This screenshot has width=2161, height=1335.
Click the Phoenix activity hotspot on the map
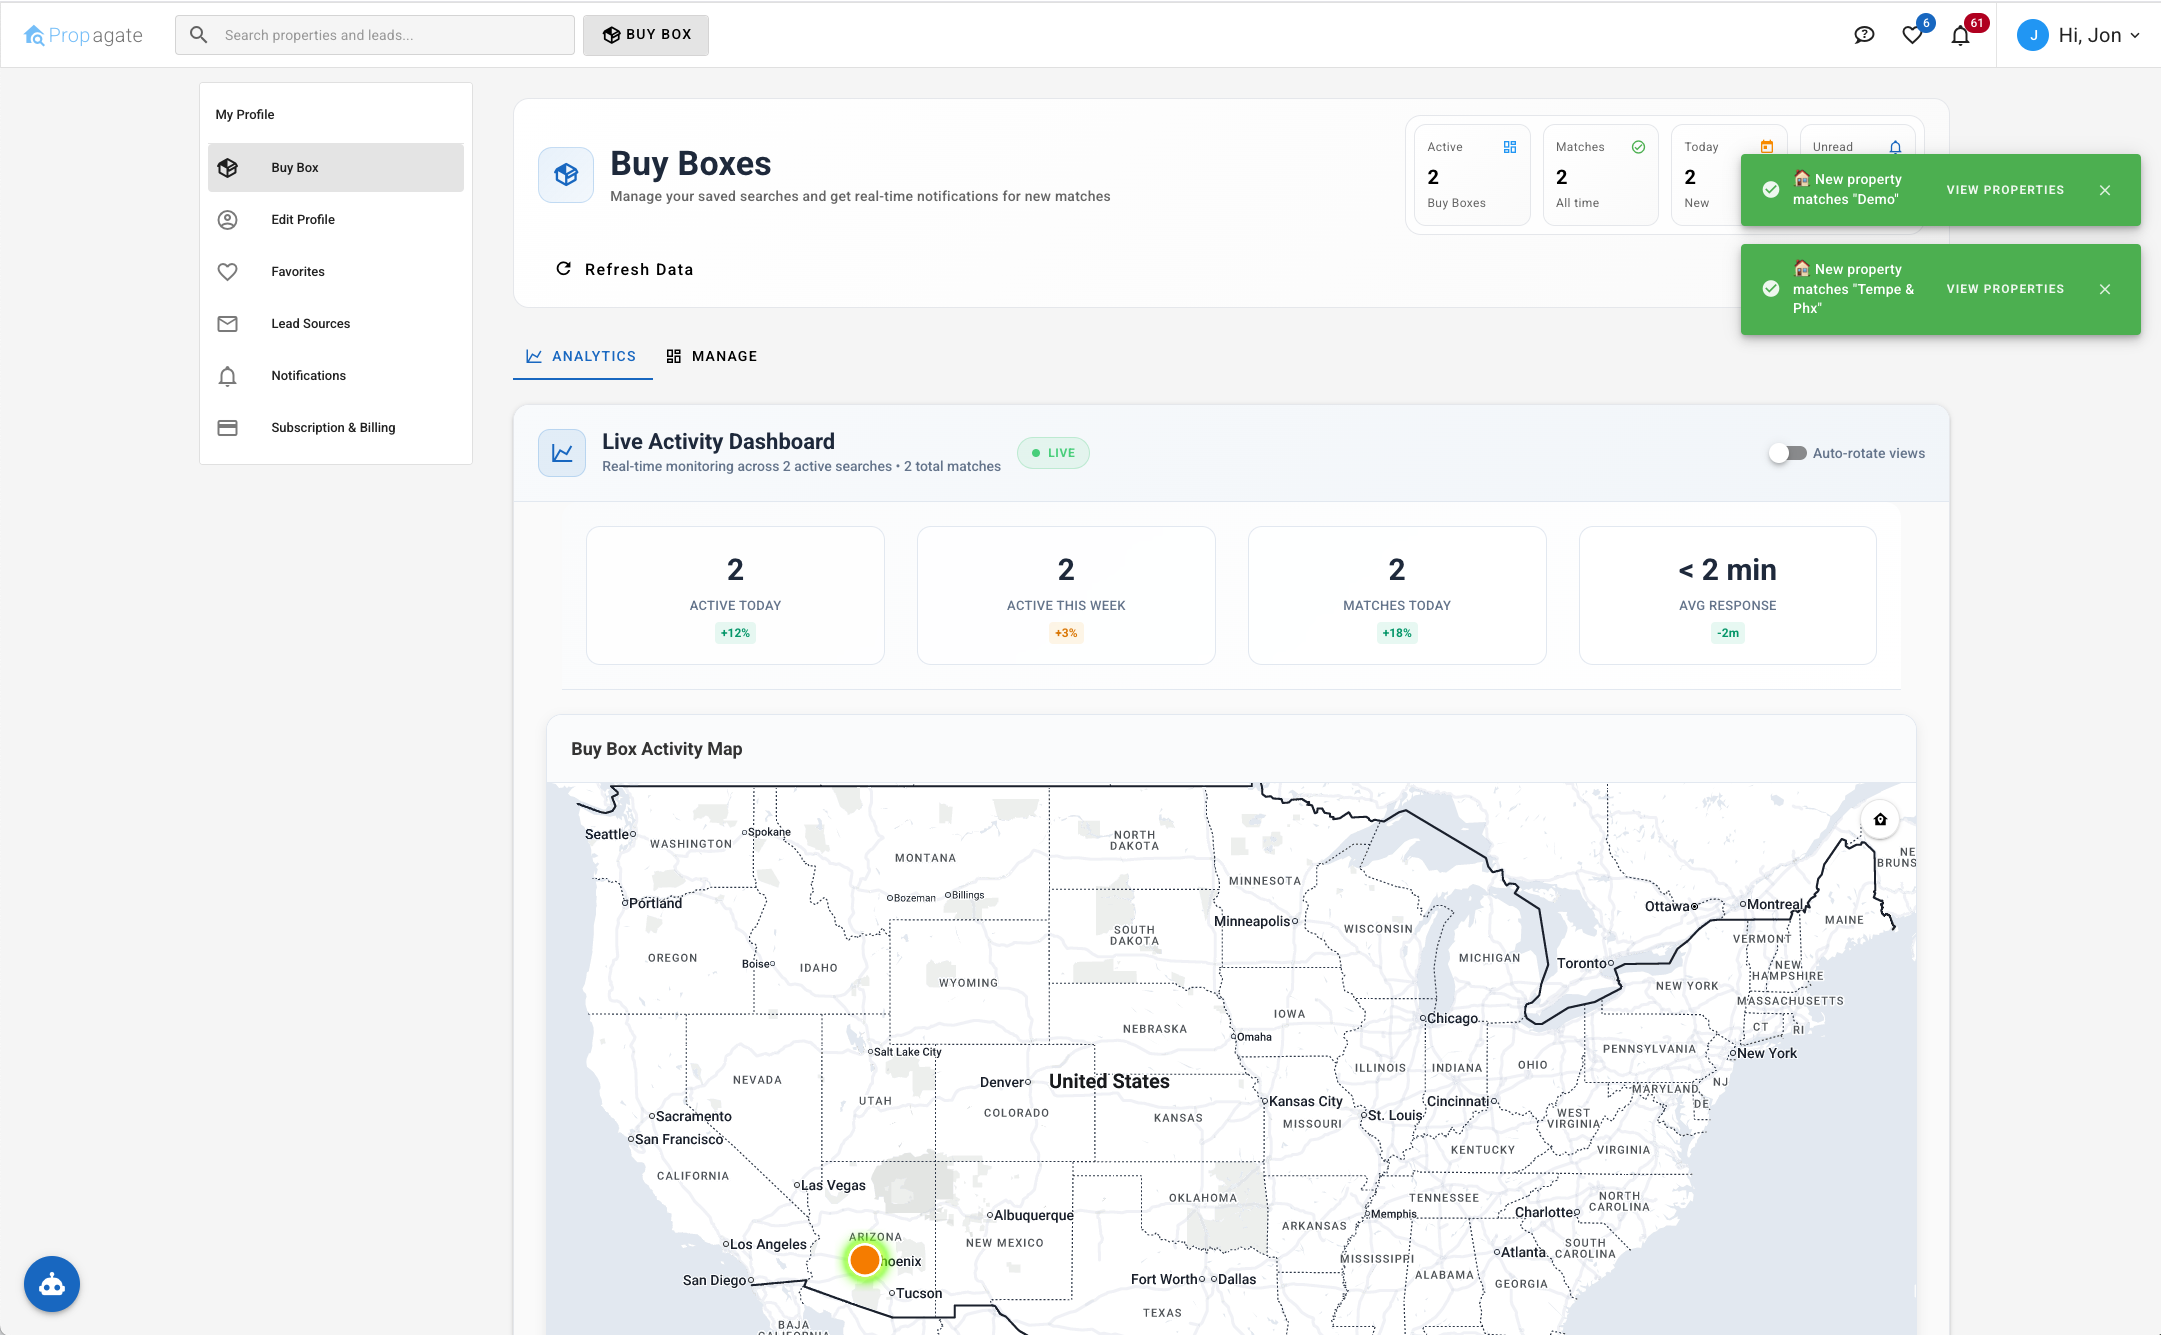coord(864,1259)
